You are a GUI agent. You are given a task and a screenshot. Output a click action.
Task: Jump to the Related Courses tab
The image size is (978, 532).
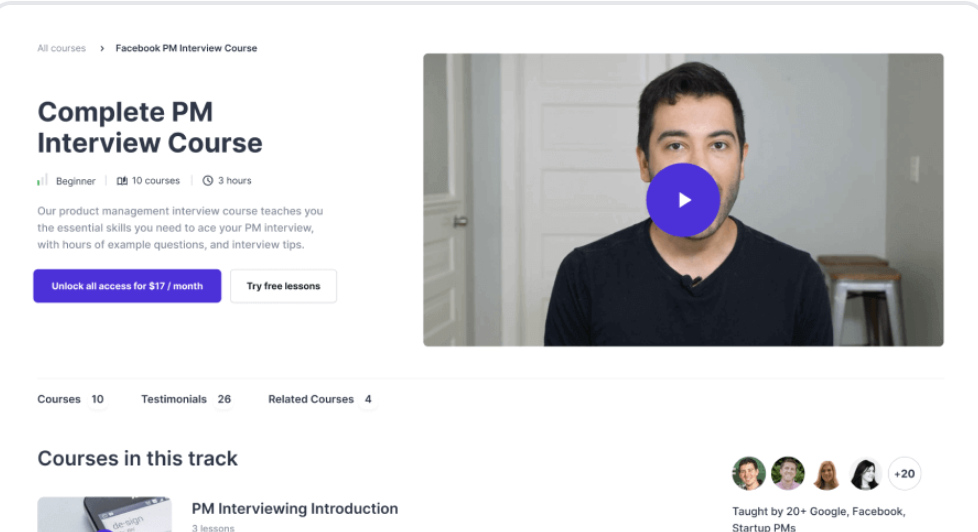311,399
